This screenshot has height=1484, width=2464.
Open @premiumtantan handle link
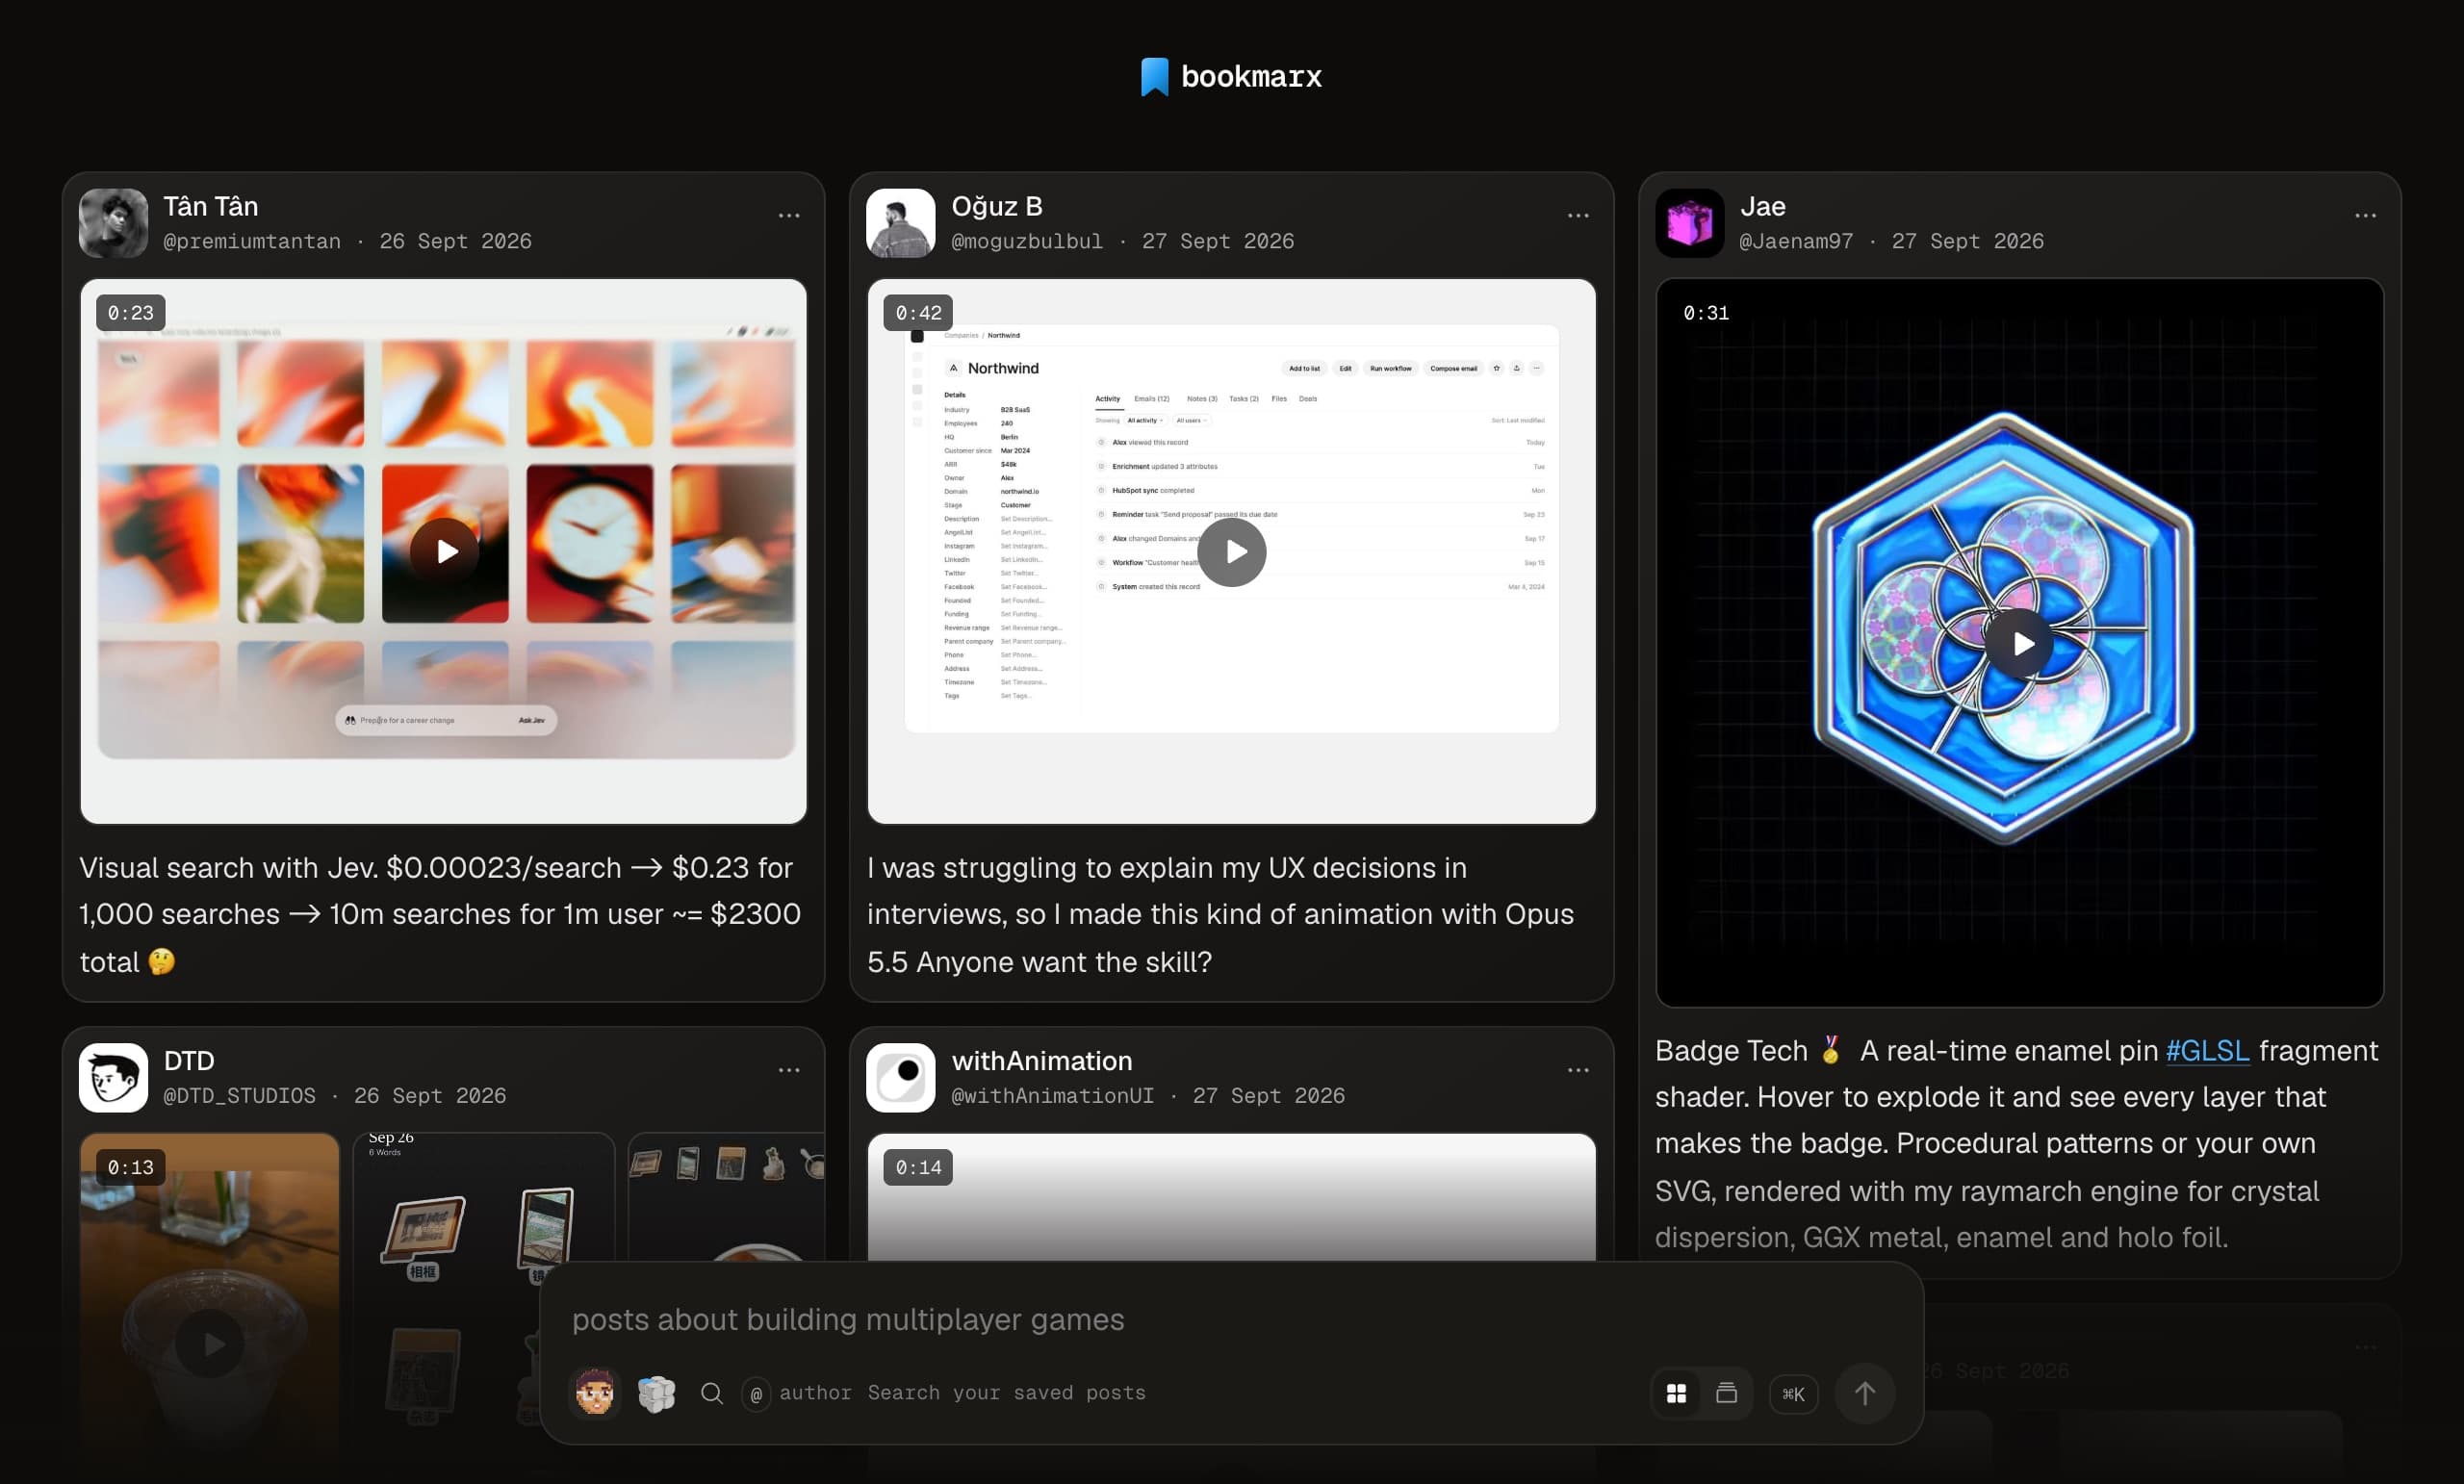[x=252, y=241]
